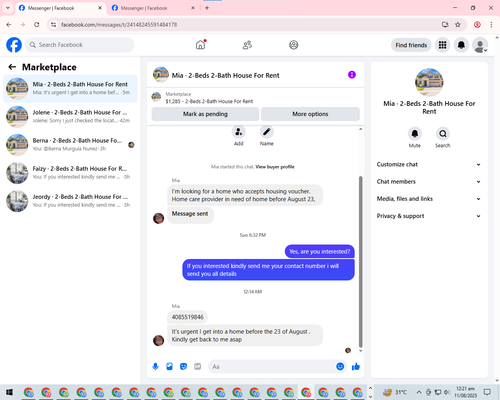Mute this conversation with bell icon

[x=415, y=134]
